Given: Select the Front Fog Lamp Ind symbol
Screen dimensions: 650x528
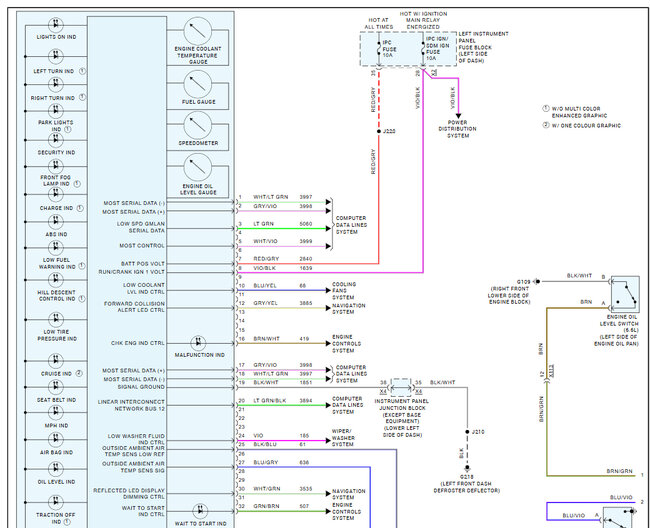Looking at the screenshot, I should pyautogui.click(x=56, y=167).
